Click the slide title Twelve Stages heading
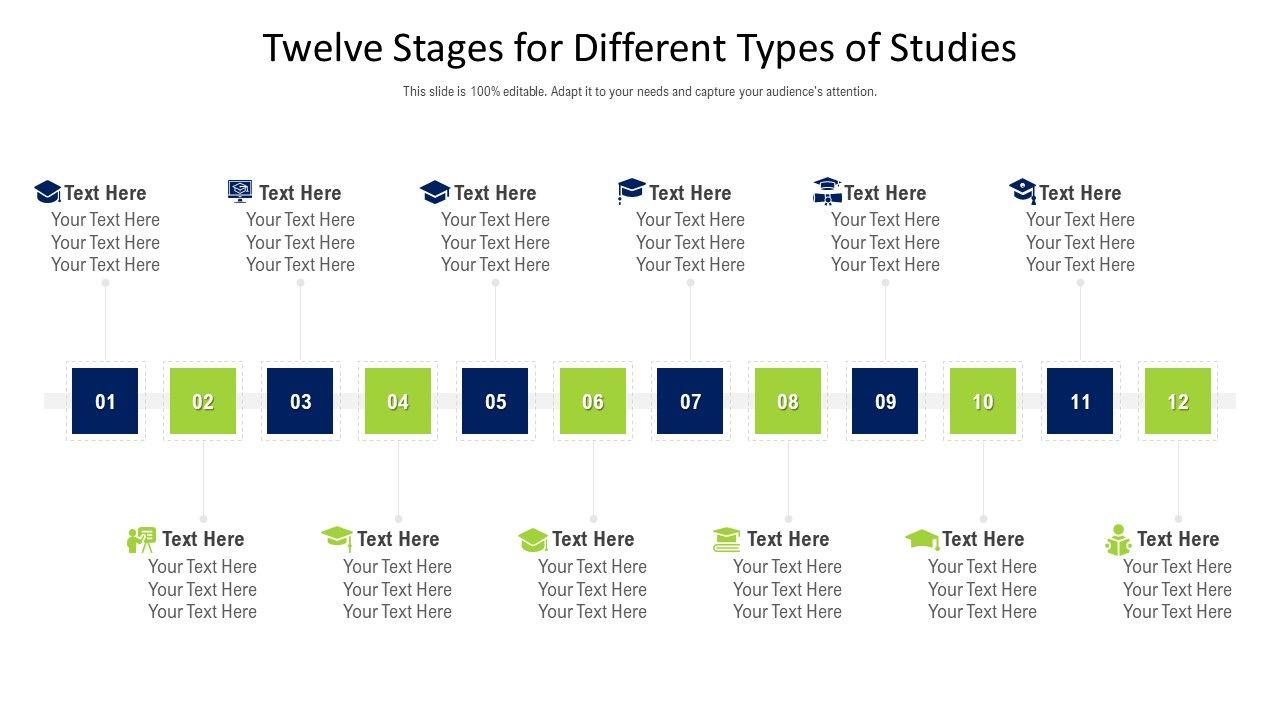This screenshot has width=1280, height=720. (x=640, y=48)
